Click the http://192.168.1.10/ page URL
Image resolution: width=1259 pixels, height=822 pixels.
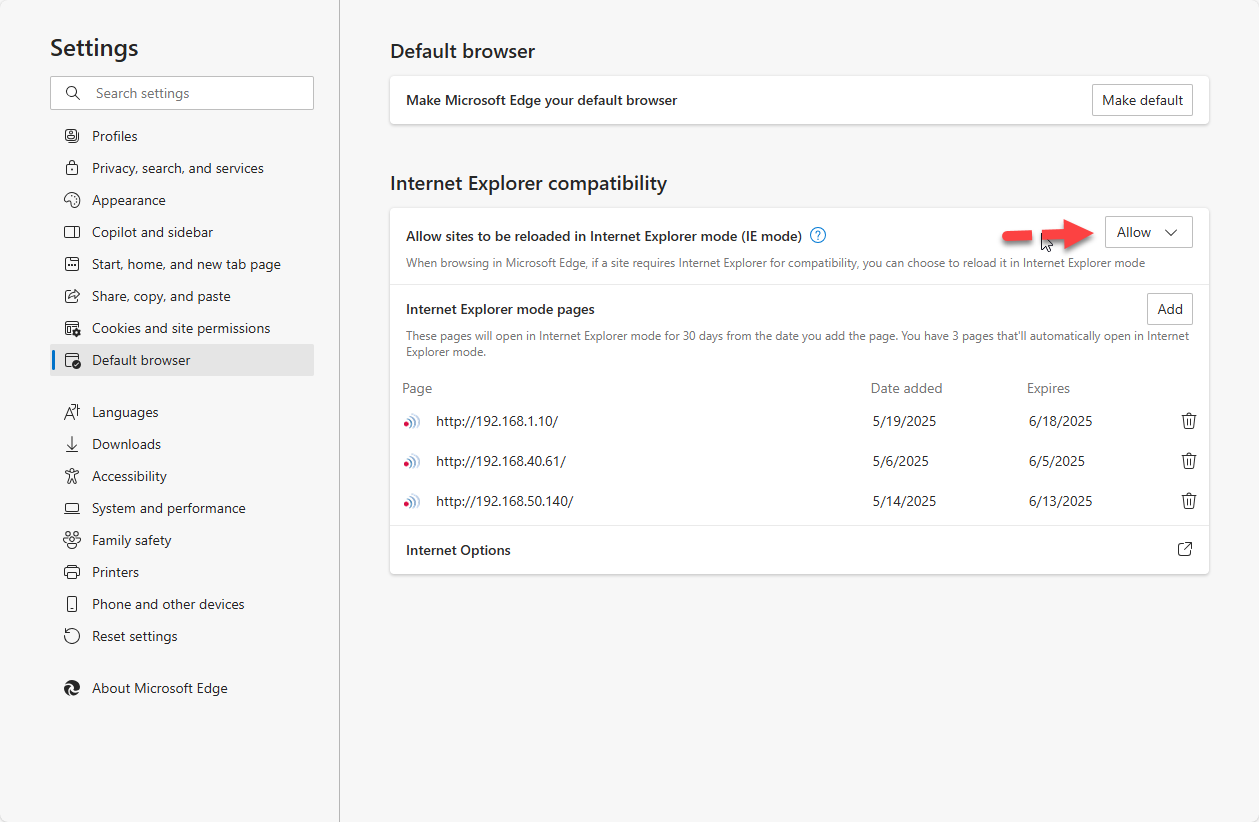pyautogui.click(x=497, y=421)
